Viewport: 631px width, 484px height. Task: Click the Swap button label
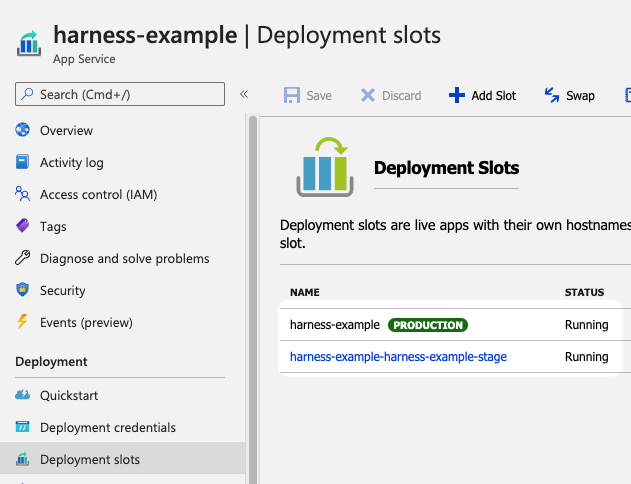[580, 96]
